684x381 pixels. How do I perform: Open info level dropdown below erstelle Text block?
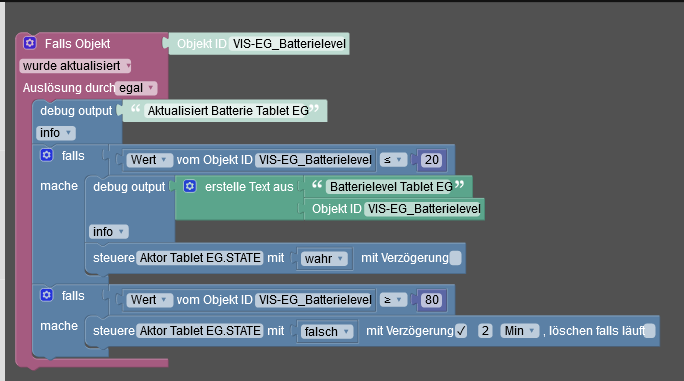(x=109, y=232)
